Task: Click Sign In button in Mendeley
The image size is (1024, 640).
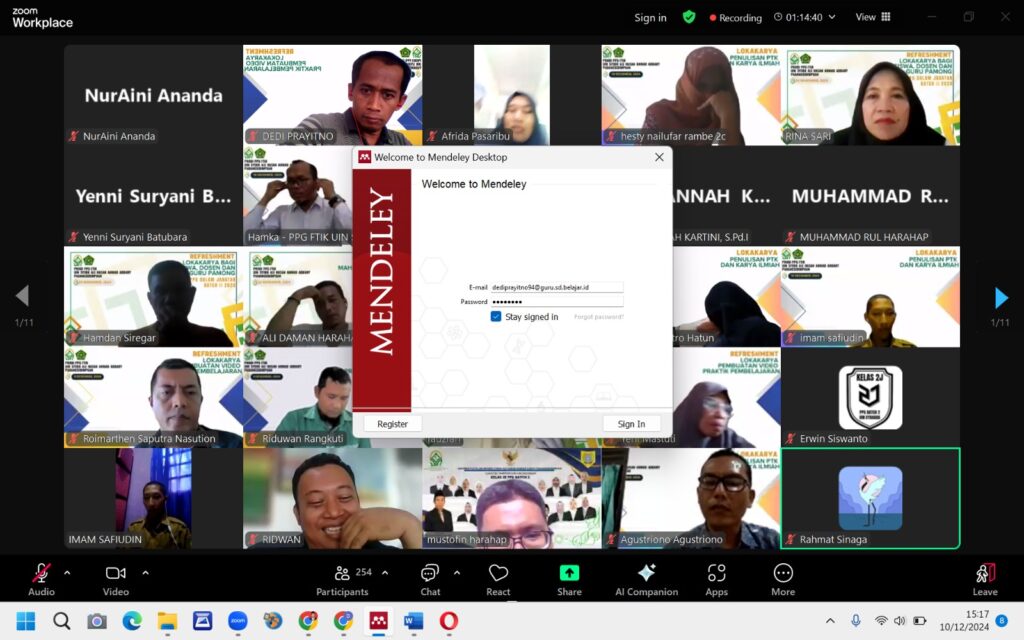Action: (x=632, y=424)
